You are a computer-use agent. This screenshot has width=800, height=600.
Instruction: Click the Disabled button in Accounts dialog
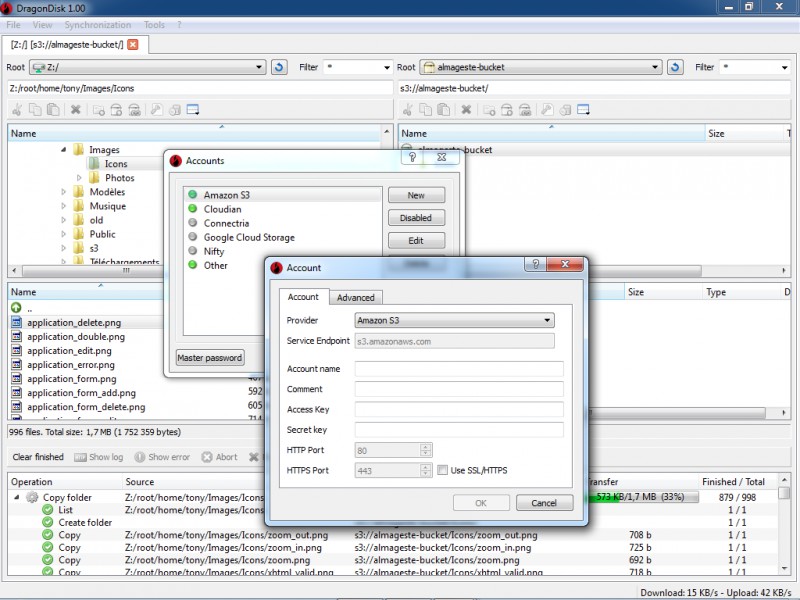[416, 218]
